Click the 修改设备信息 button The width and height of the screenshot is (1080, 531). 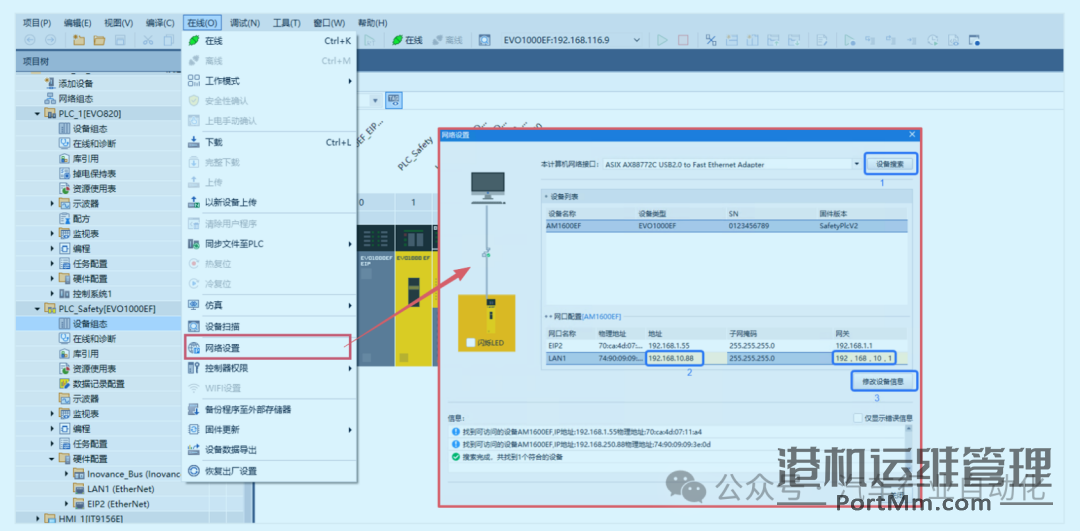point(885,381)
